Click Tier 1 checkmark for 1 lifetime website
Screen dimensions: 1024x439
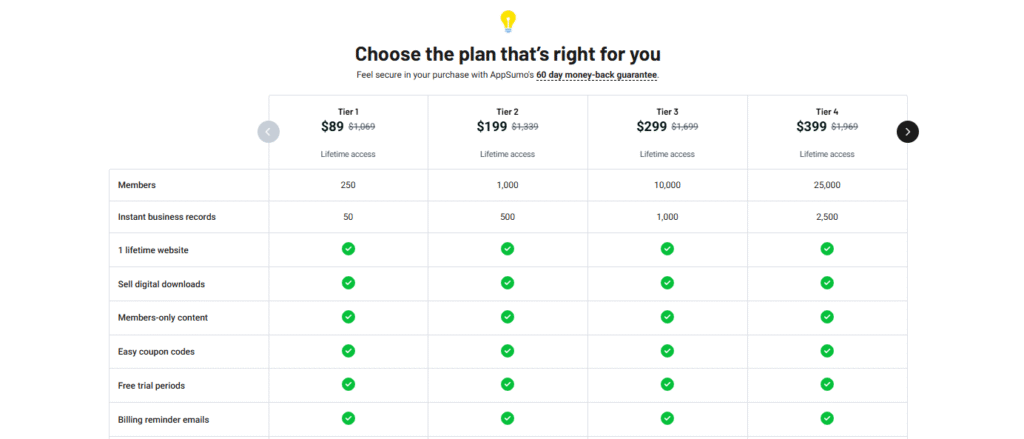pyautogui.click(x=348, y=249)
